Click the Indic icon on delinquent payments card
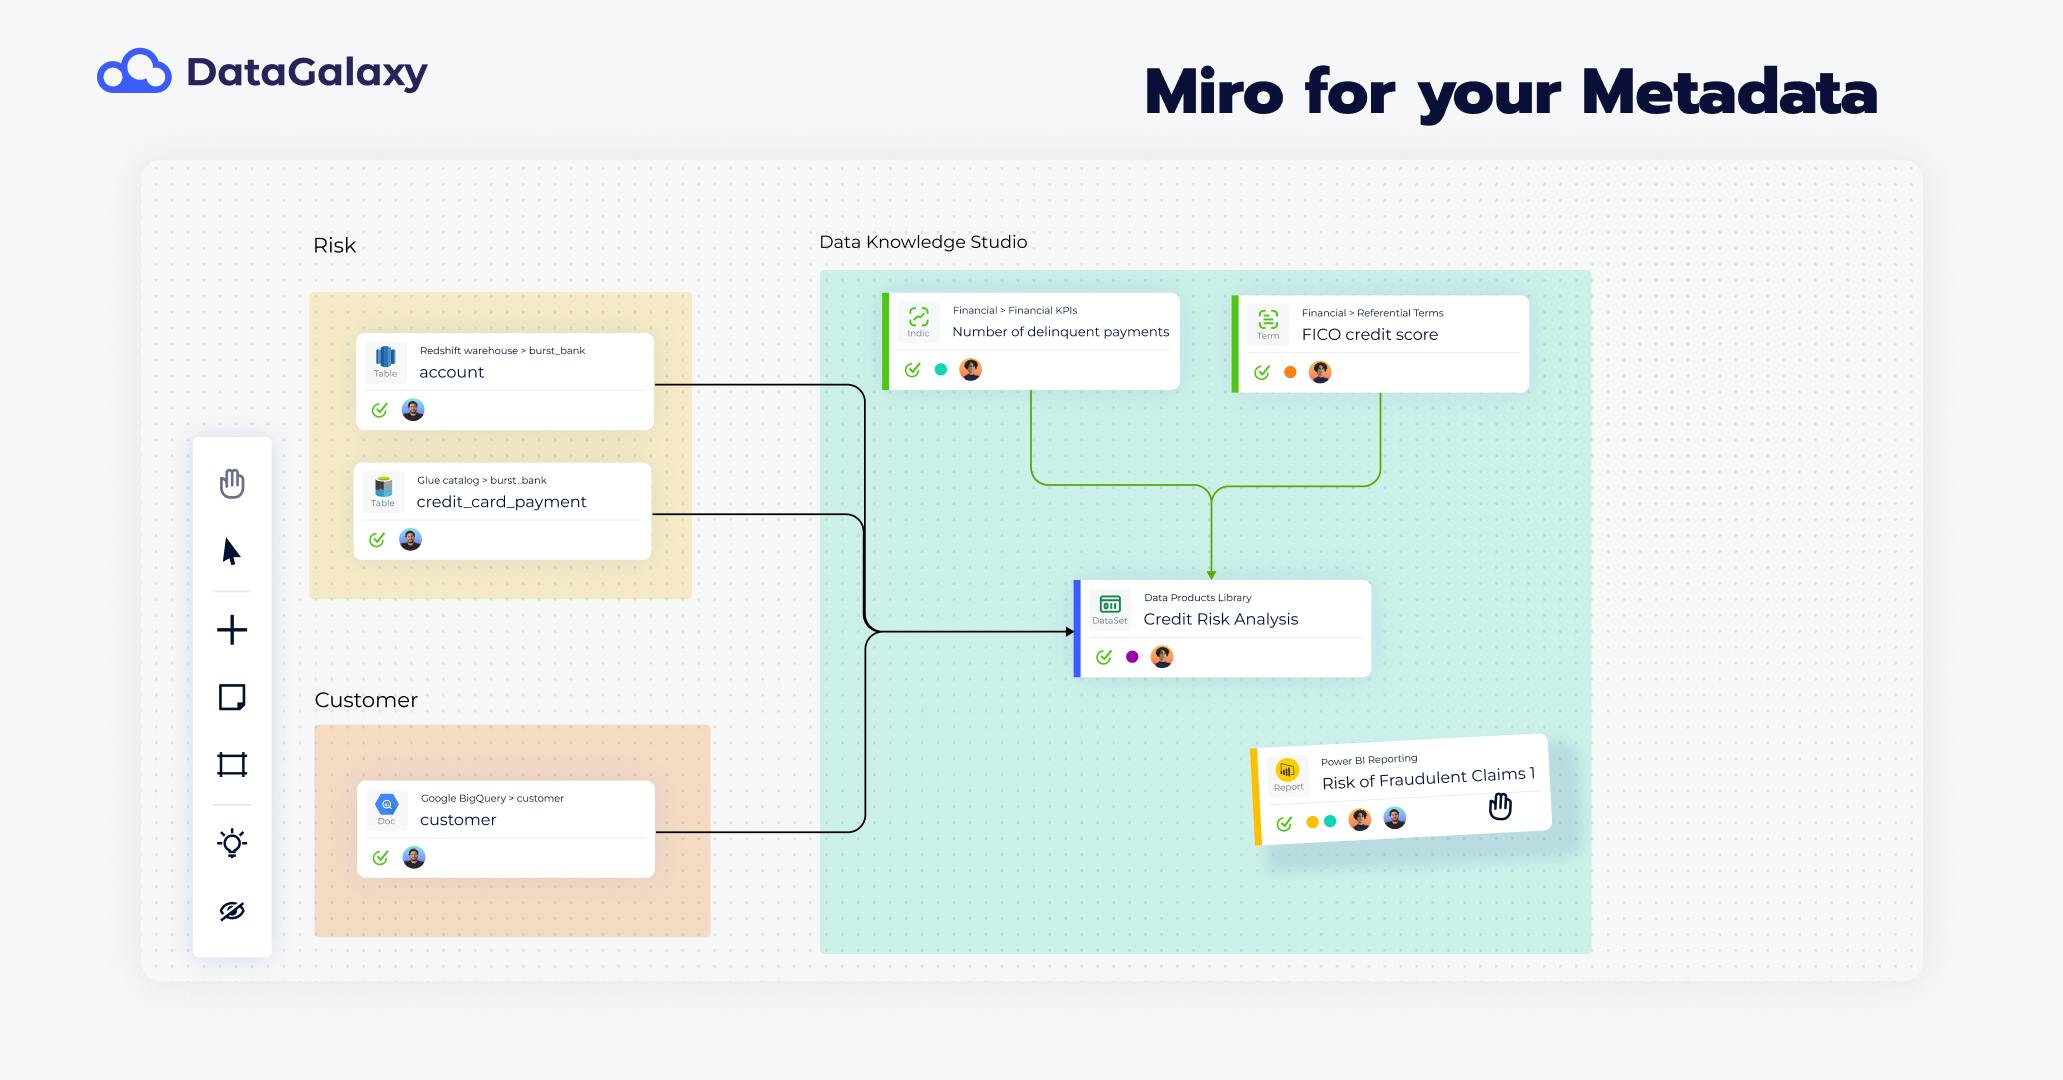Image resolution: width=2063 pixels, height=1080 pixels. [918, 317]
